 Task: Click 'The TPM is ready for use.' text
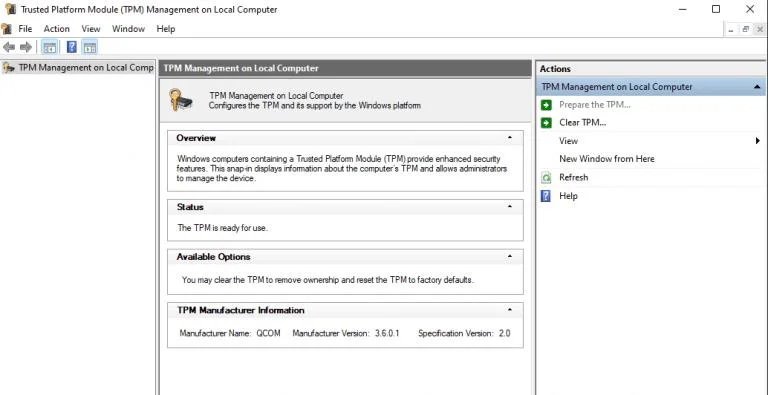(222, 228)
